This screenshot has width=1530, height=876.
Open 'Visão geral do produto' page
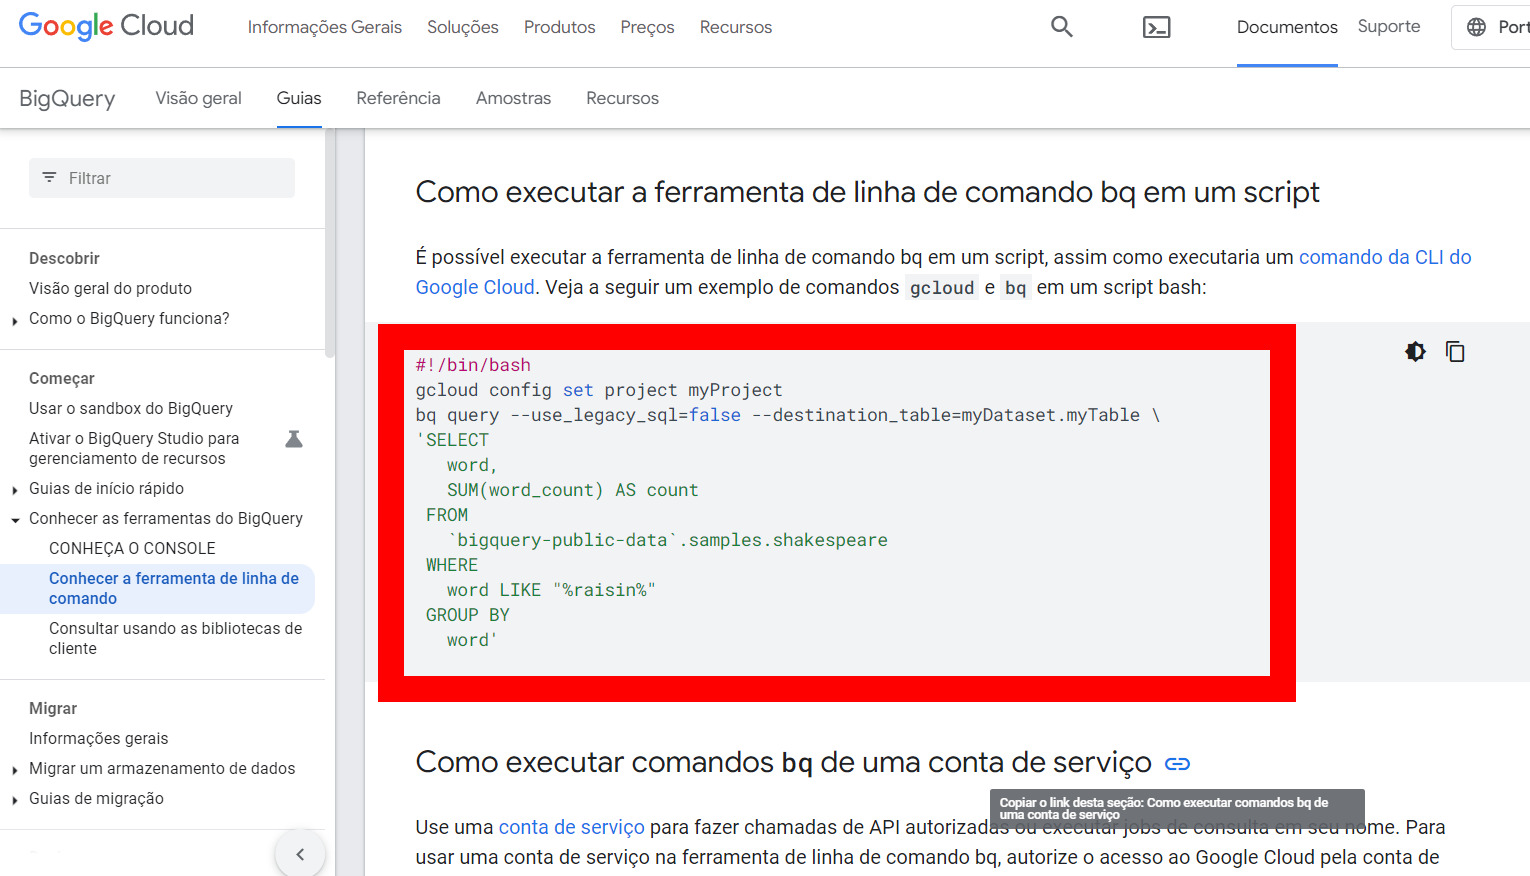110,288
